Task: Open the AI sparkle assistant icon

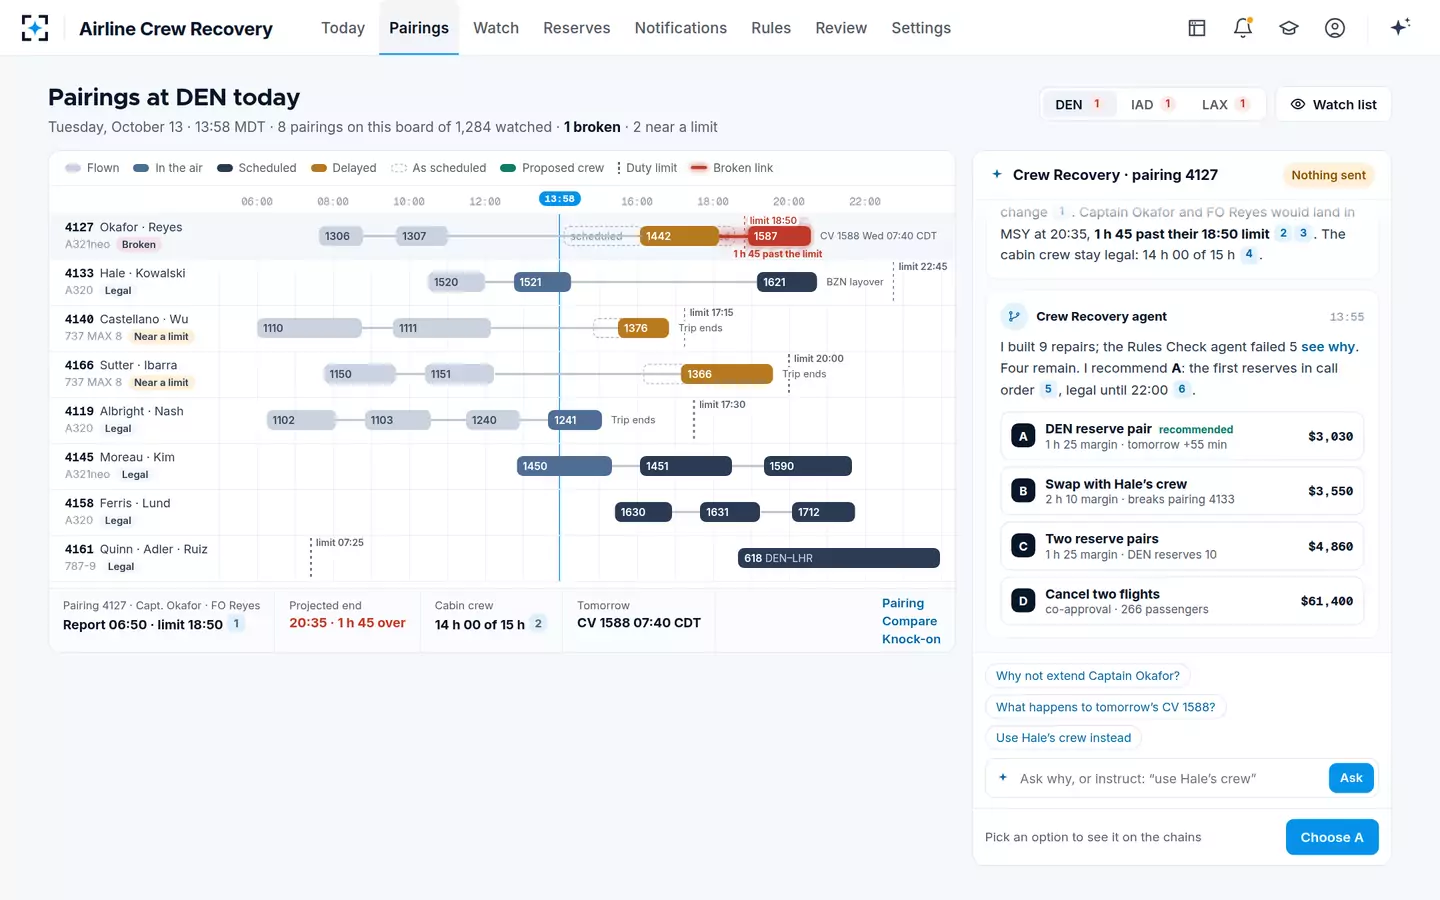Action: (1400, 27)
